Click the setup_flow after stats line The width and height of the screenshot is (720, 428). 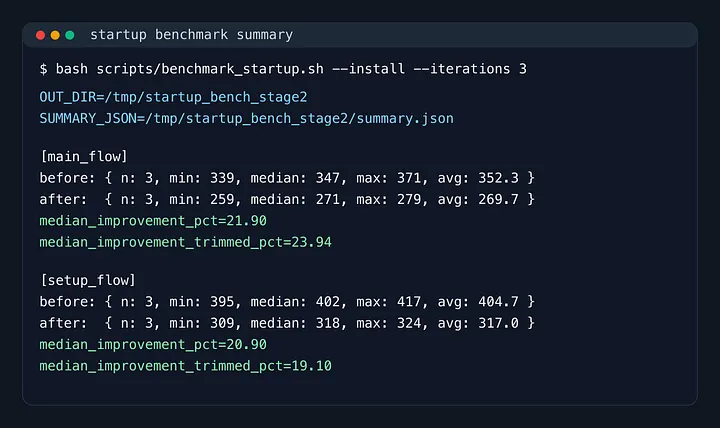coord(287,323)
